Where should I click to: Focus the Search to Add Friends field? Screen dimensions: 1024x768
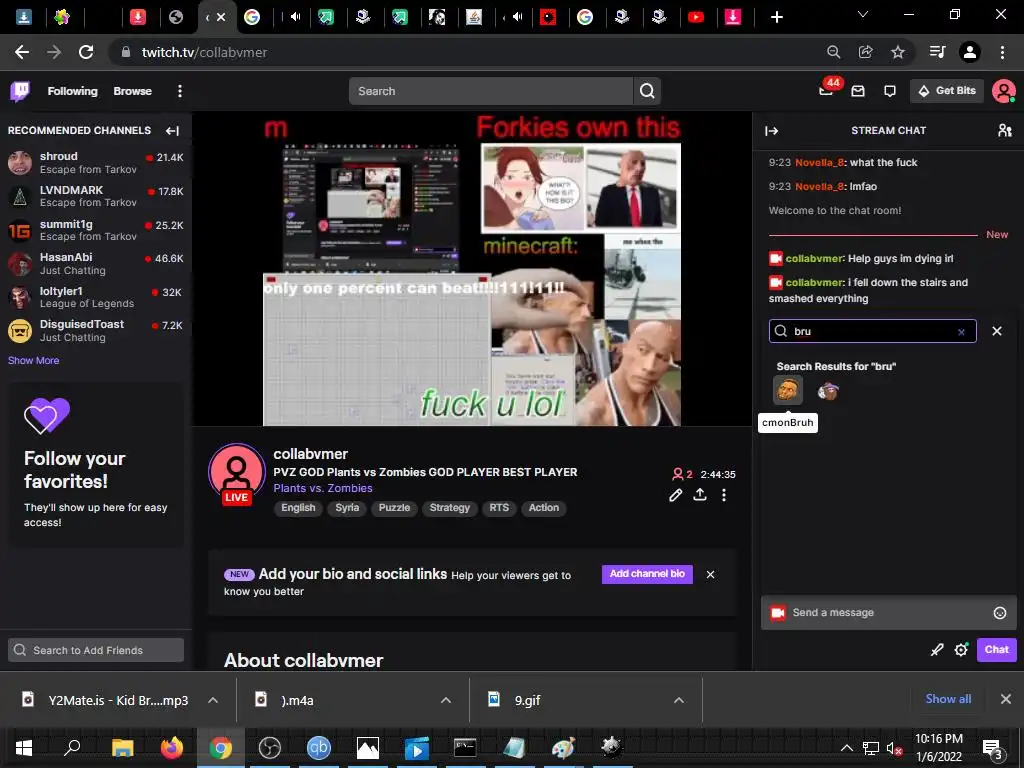(x=96, y=650)
